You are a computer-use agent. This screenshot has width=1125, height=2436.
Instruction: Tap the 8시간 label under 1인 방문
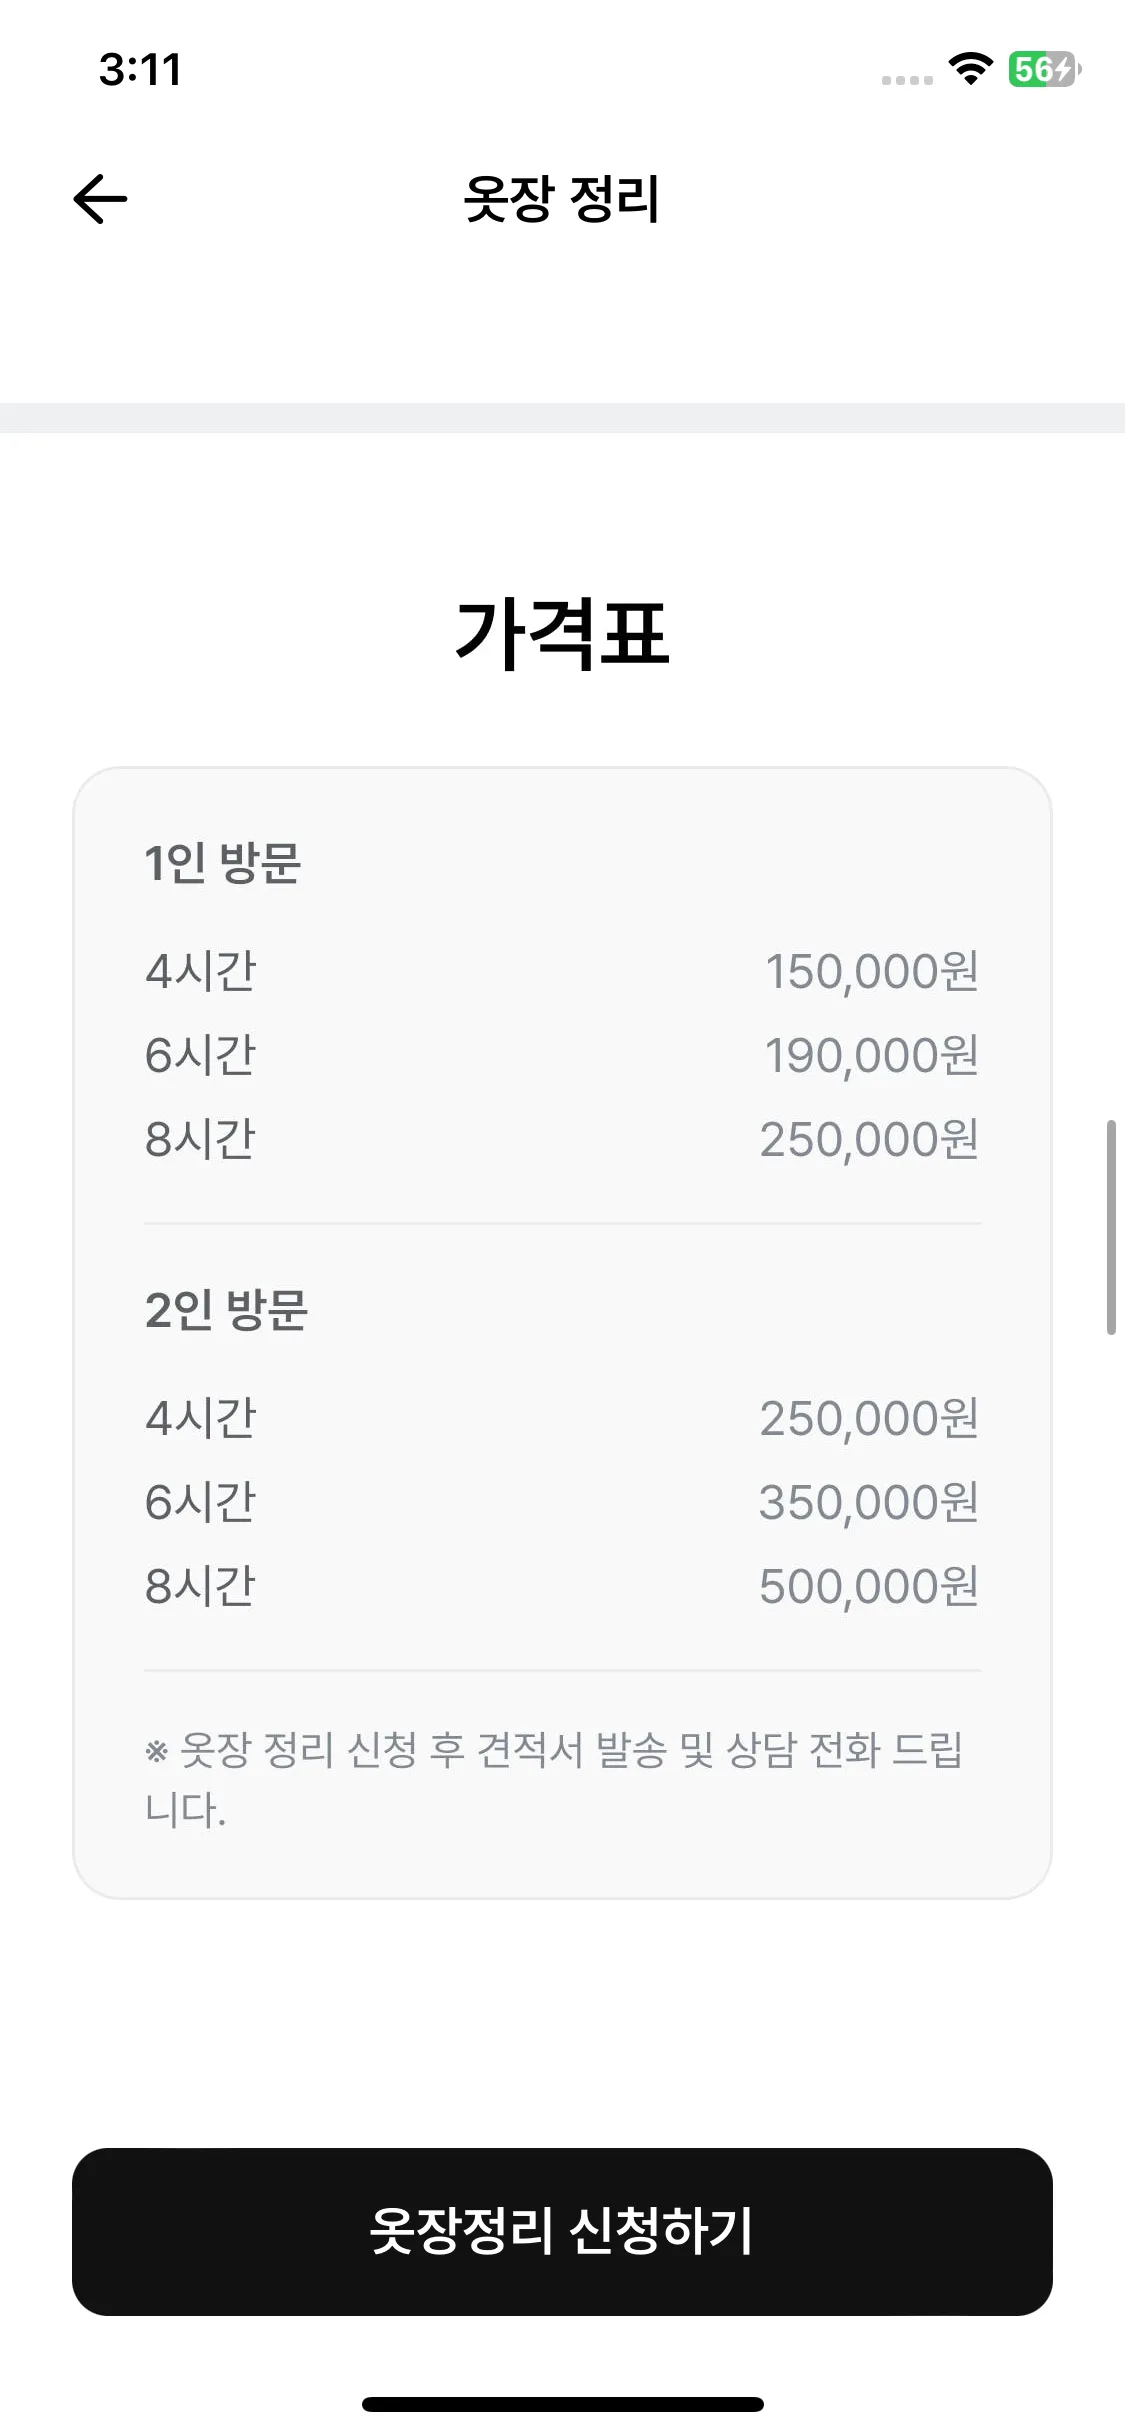200,1140
